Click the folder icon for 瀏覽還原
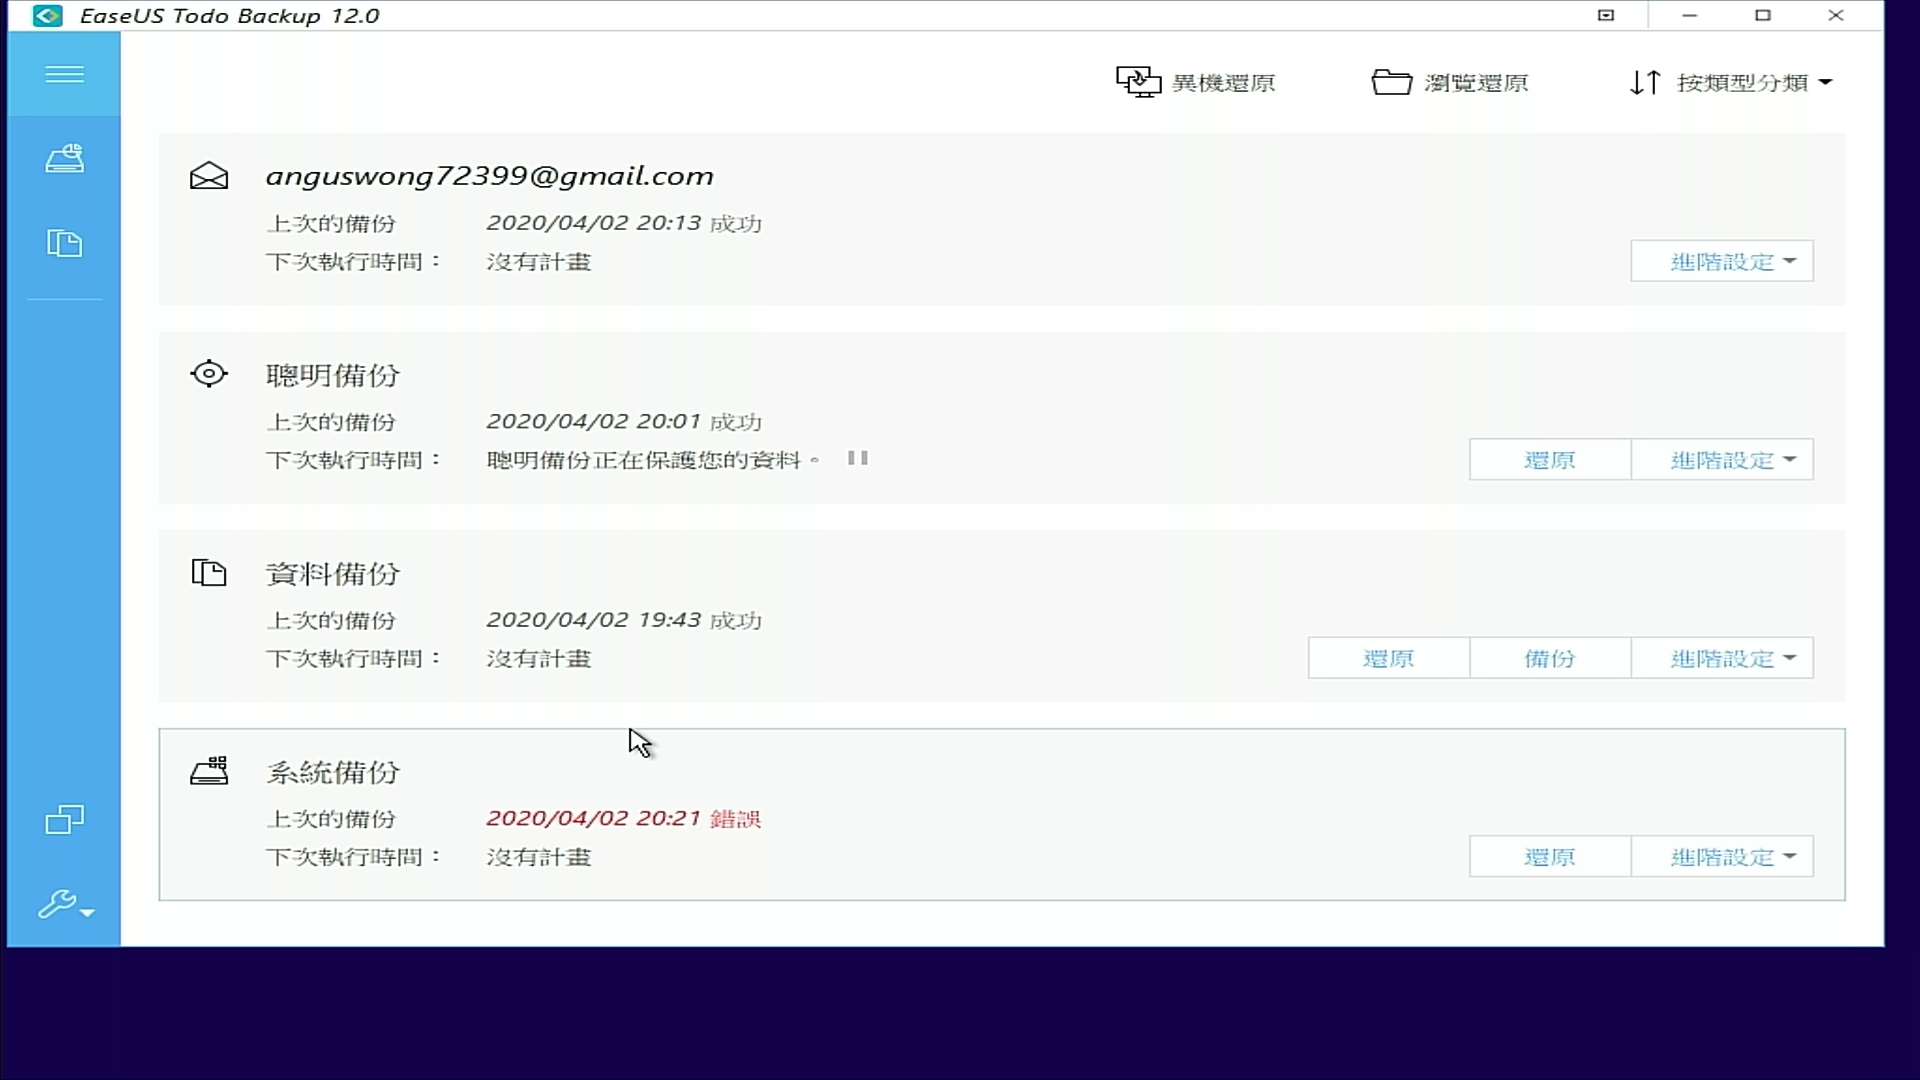Viewport: 1920px width, 1080px height. [x=1391, y=82]
